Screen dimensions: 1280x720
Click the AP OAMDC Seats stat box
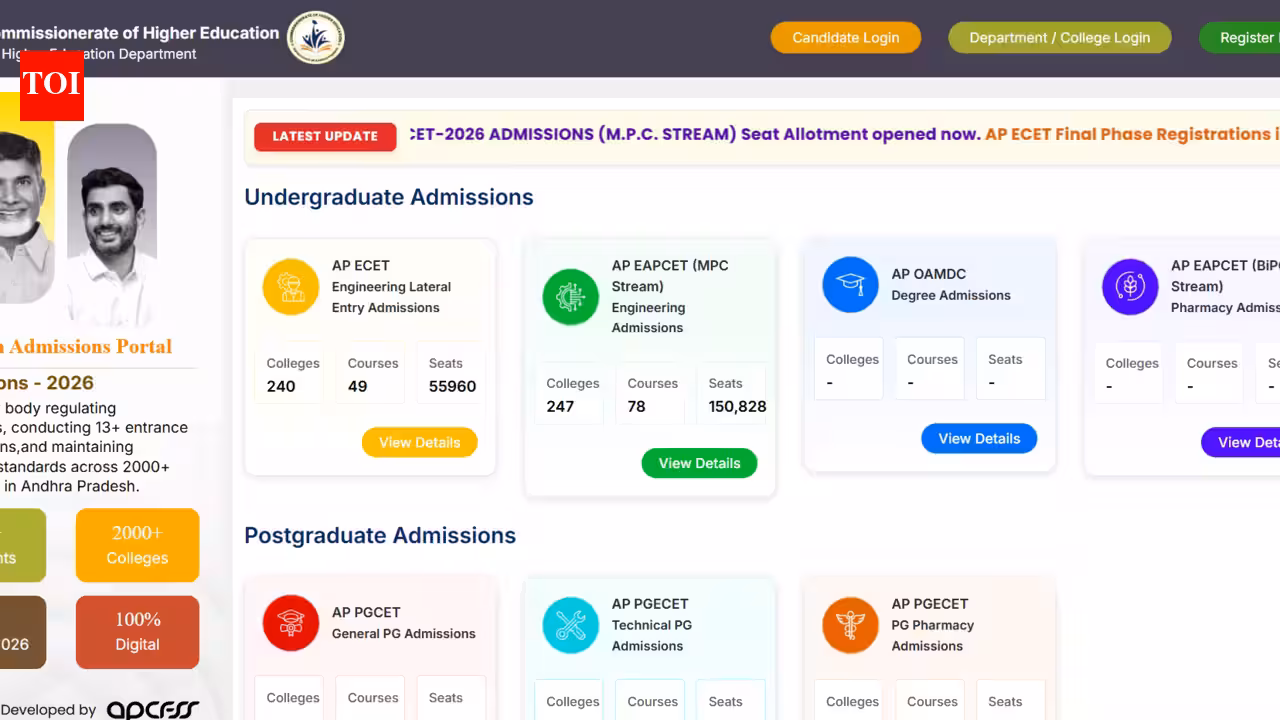(x=1011, y=371)
